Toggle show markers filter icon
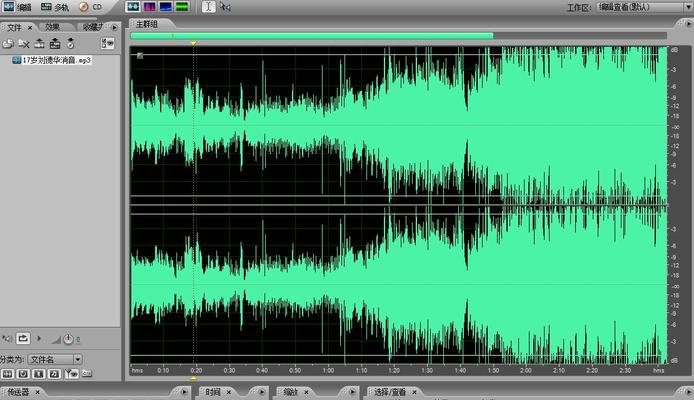Image resolution: width=694 pixels, height=400 pixels. pos(71,374)
